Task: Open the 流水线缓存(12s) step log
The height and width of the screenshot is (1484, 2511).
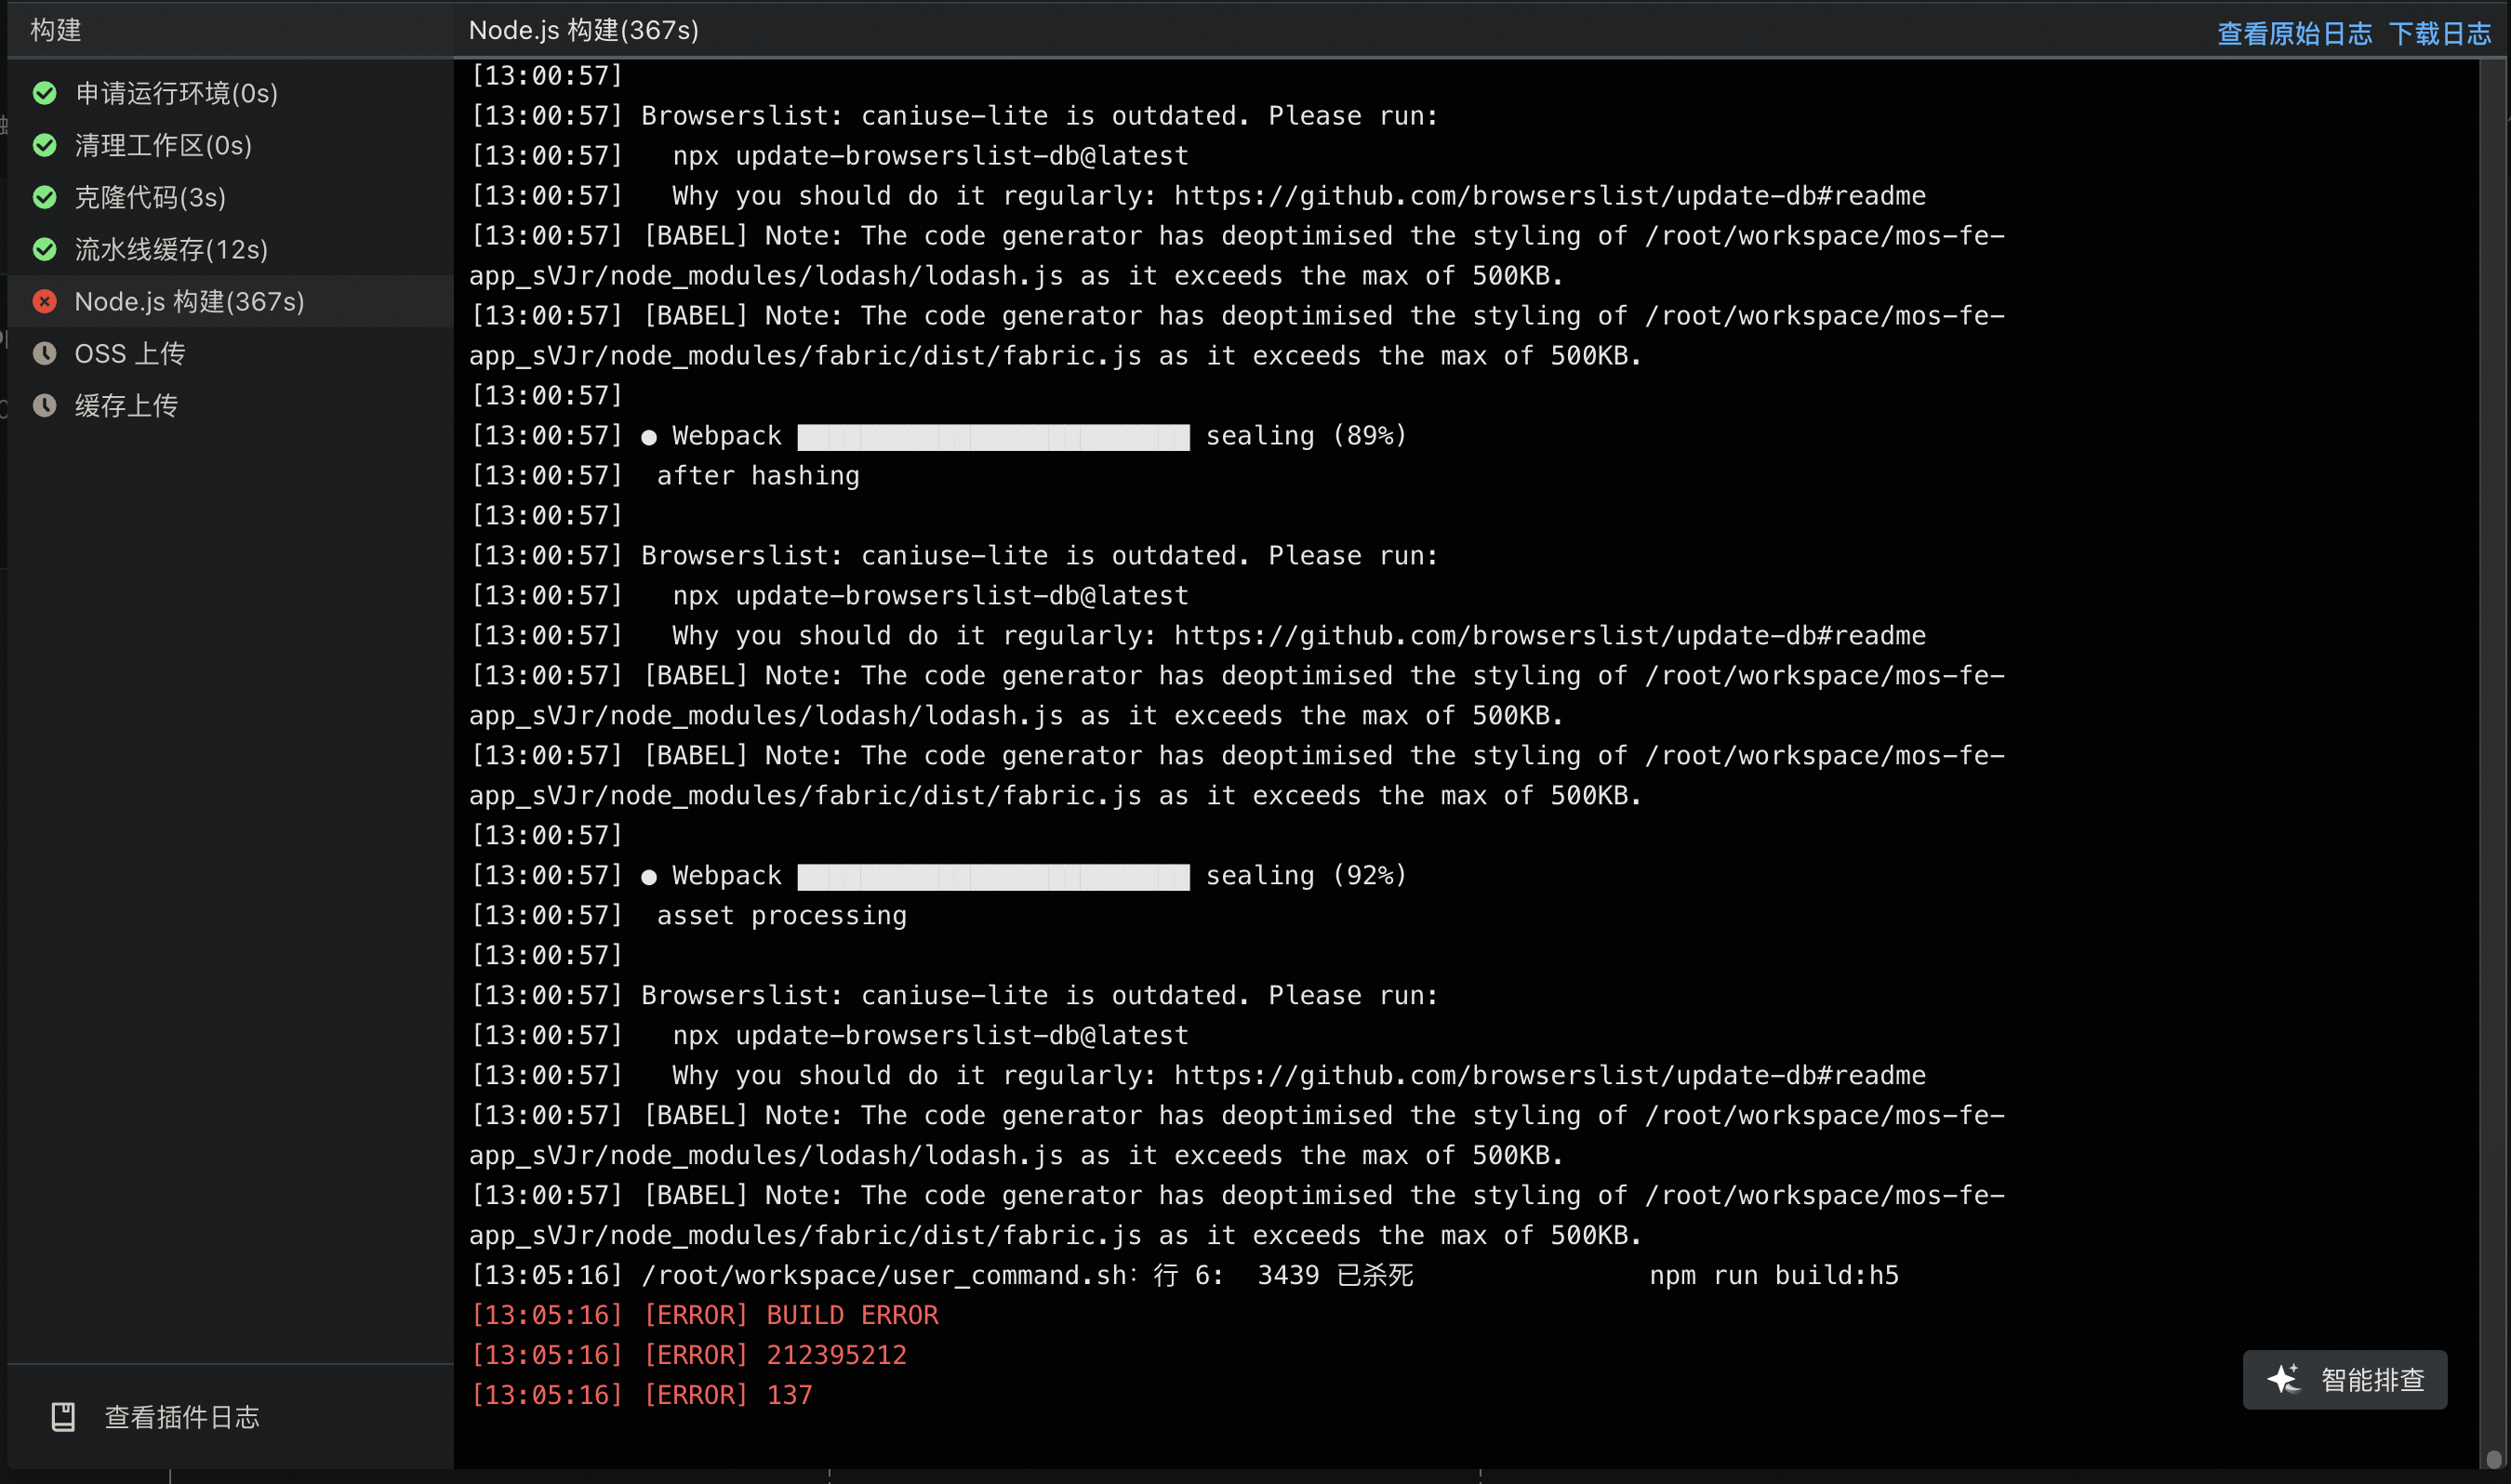Action: (x=230, y=249)
